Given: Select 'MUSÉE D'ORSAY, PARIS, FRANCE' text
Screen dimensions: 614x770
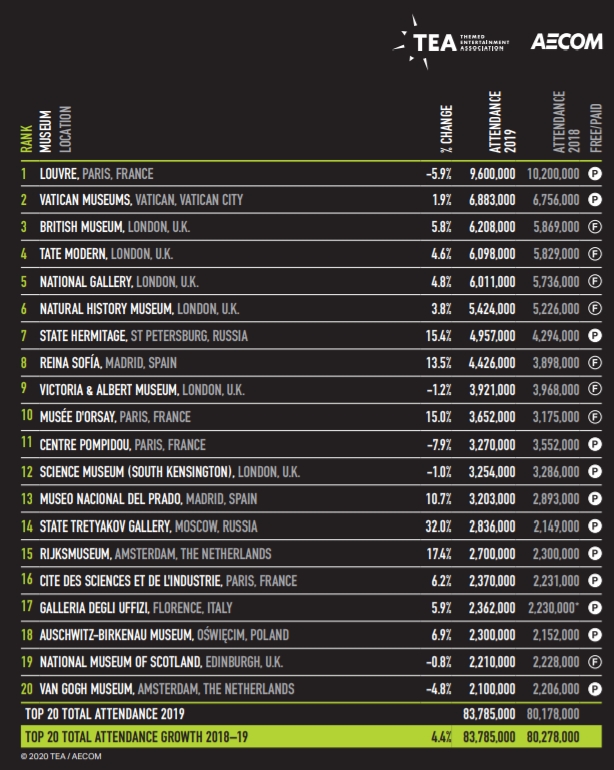Looking at the screenshot, I should [x=115, y=417].
